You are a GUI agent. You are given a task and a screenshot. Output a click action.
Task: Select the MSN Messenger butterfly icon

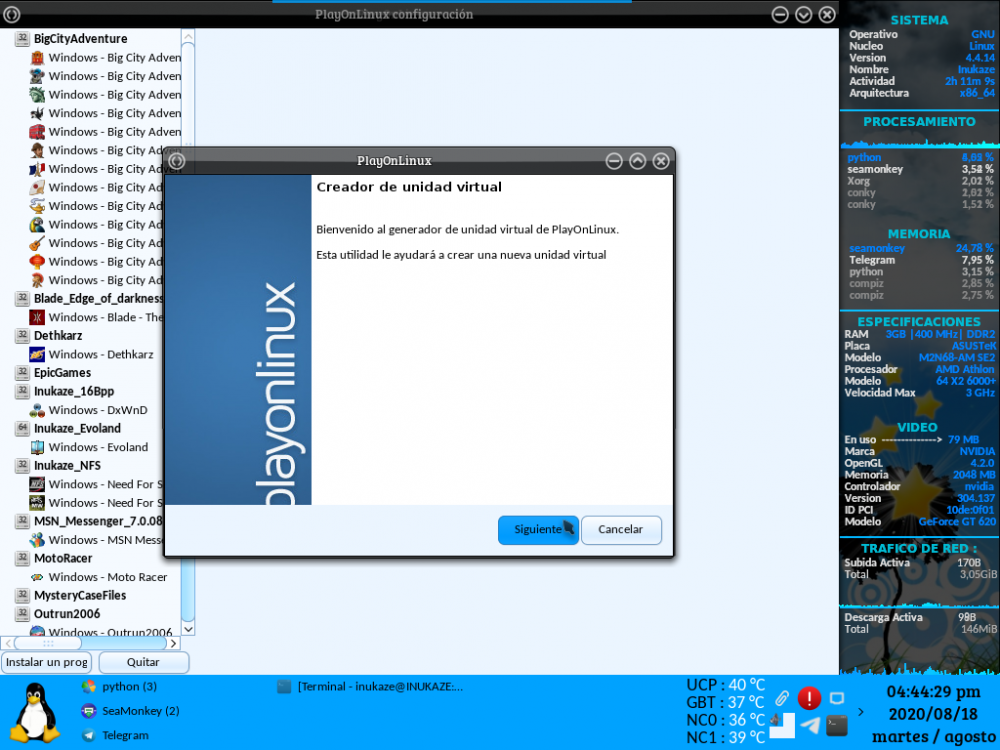37,540
